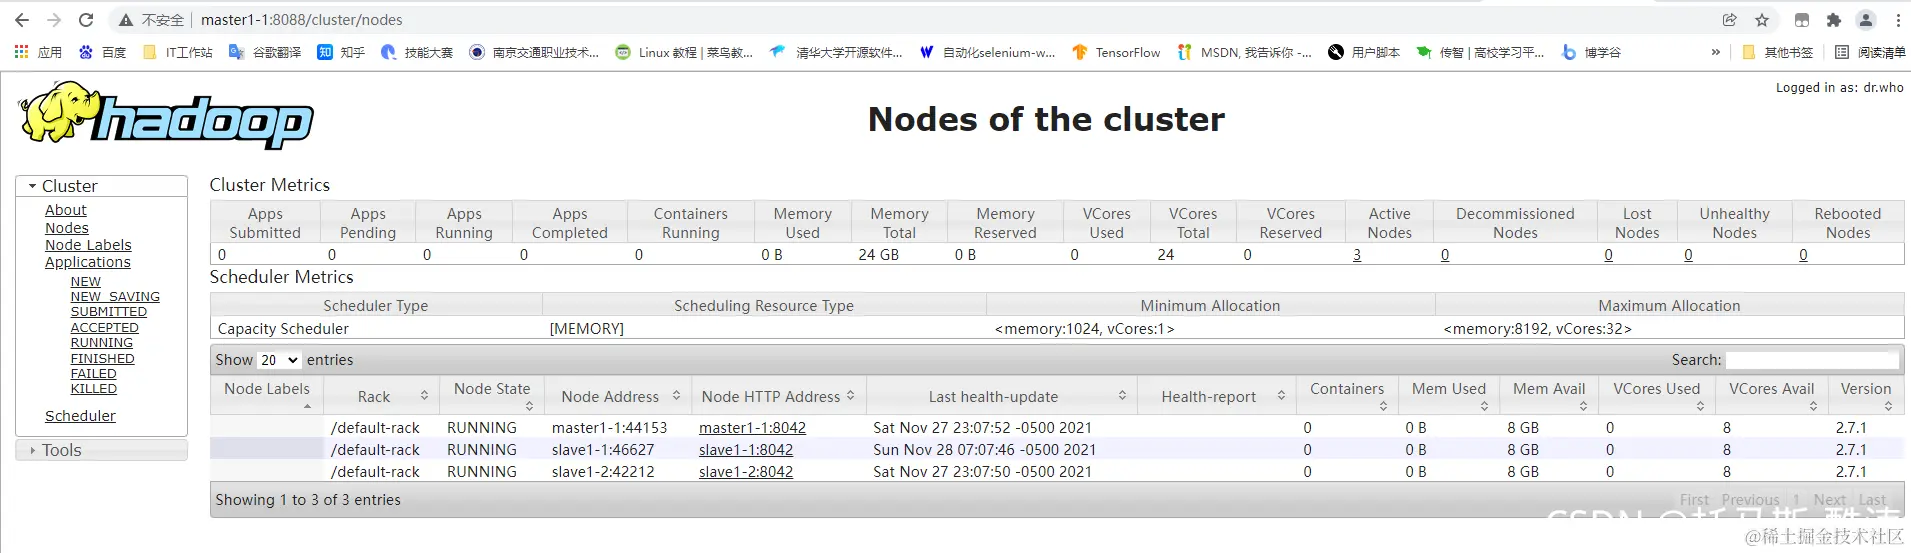Open the About link in sidebar
1911x553 pixels.
[x=66, y=210]
